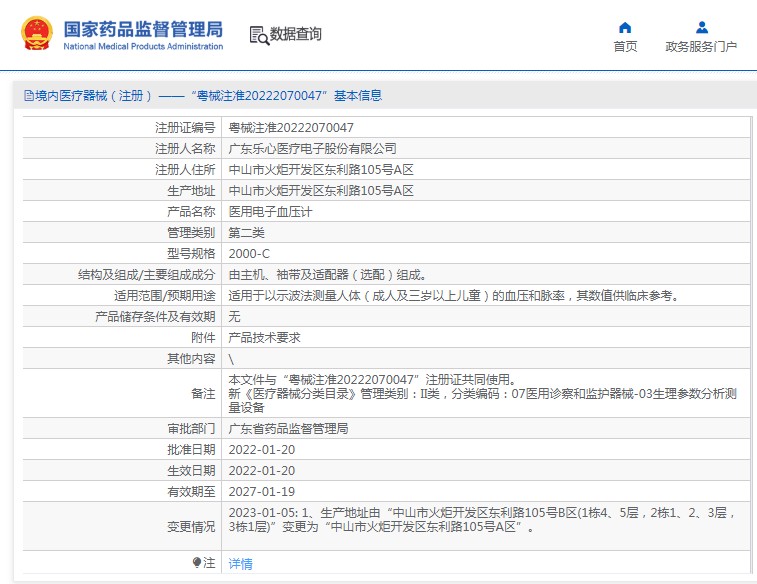Viewport: 757px width, 584px height.
Task: Click the 注册人住所 row label
Action: pyautogui.click(x=185, y=169)
